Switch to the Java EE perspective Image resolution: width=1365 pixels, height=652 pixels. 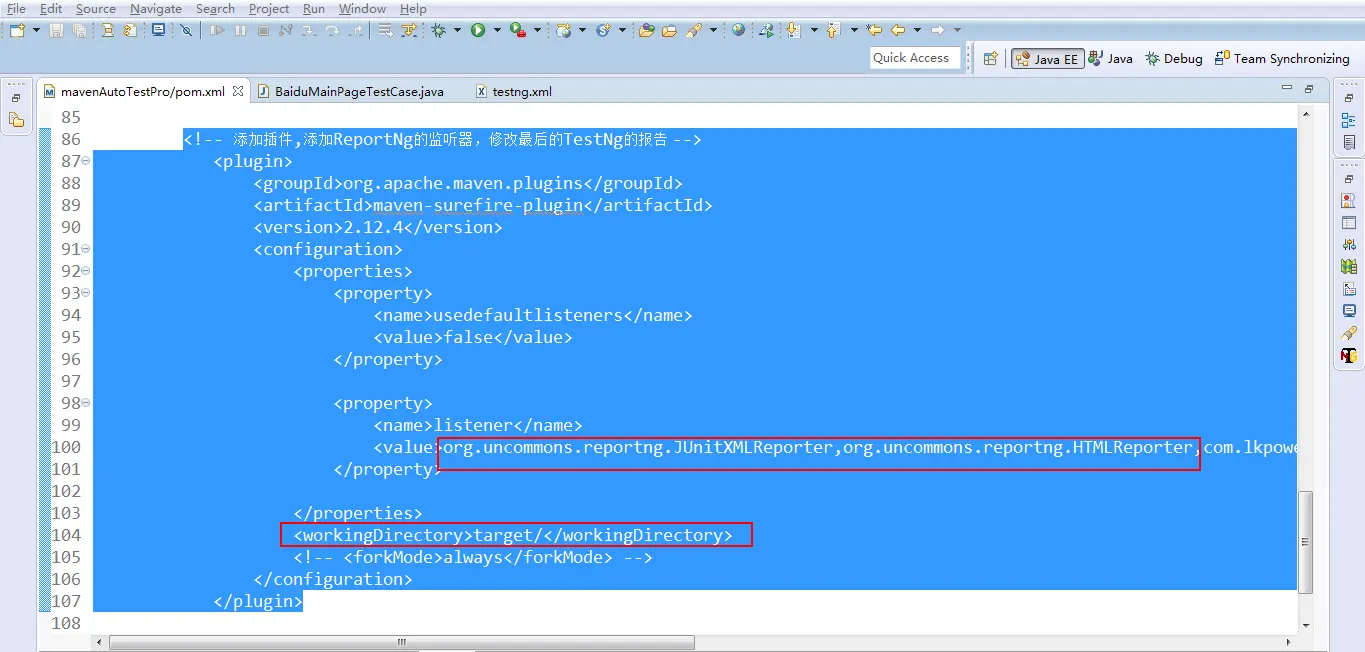point(1047,59)
